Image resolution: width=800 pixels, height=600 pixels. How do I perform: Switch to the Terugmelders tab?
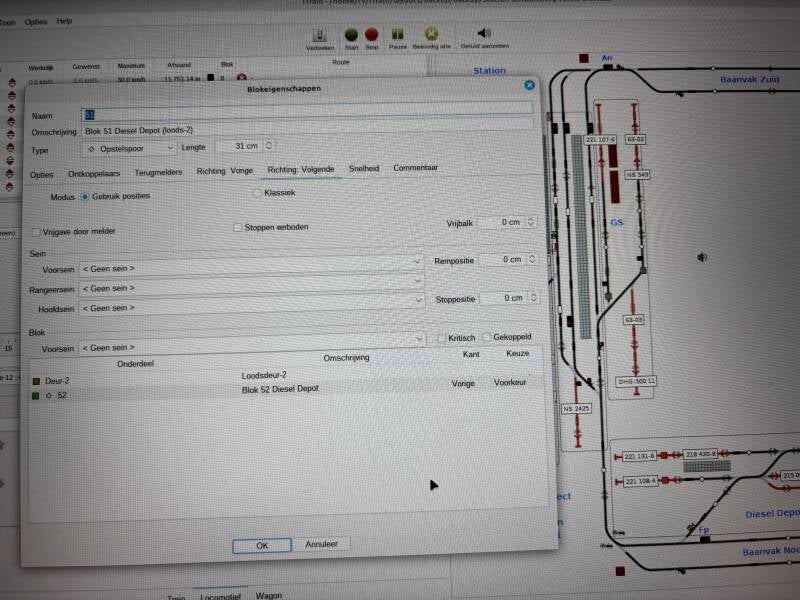click(x=158, y=172)
